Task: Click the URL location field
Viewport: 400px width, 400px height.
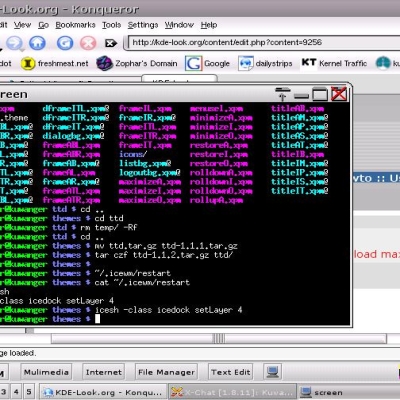Action: tap(263, 43)
